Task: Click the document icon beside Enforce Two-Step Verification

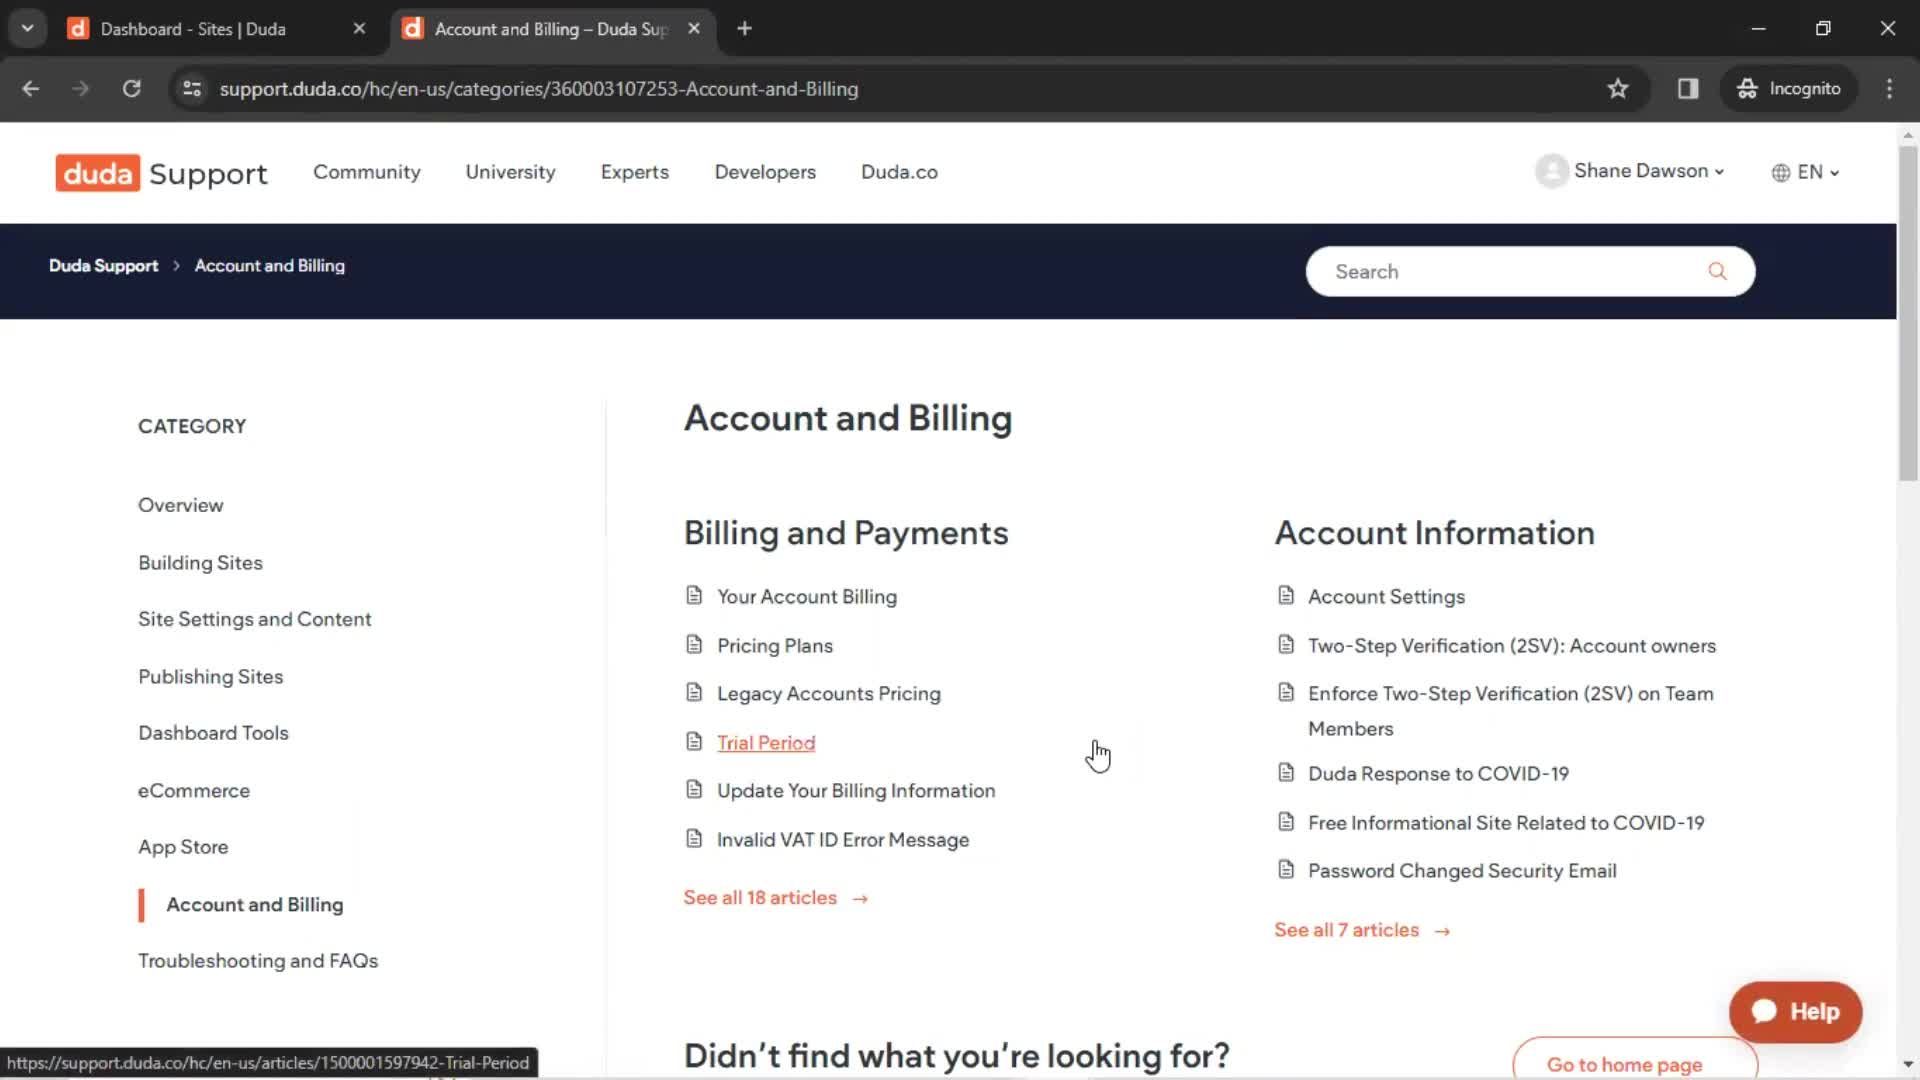Action: (1286, 693)
